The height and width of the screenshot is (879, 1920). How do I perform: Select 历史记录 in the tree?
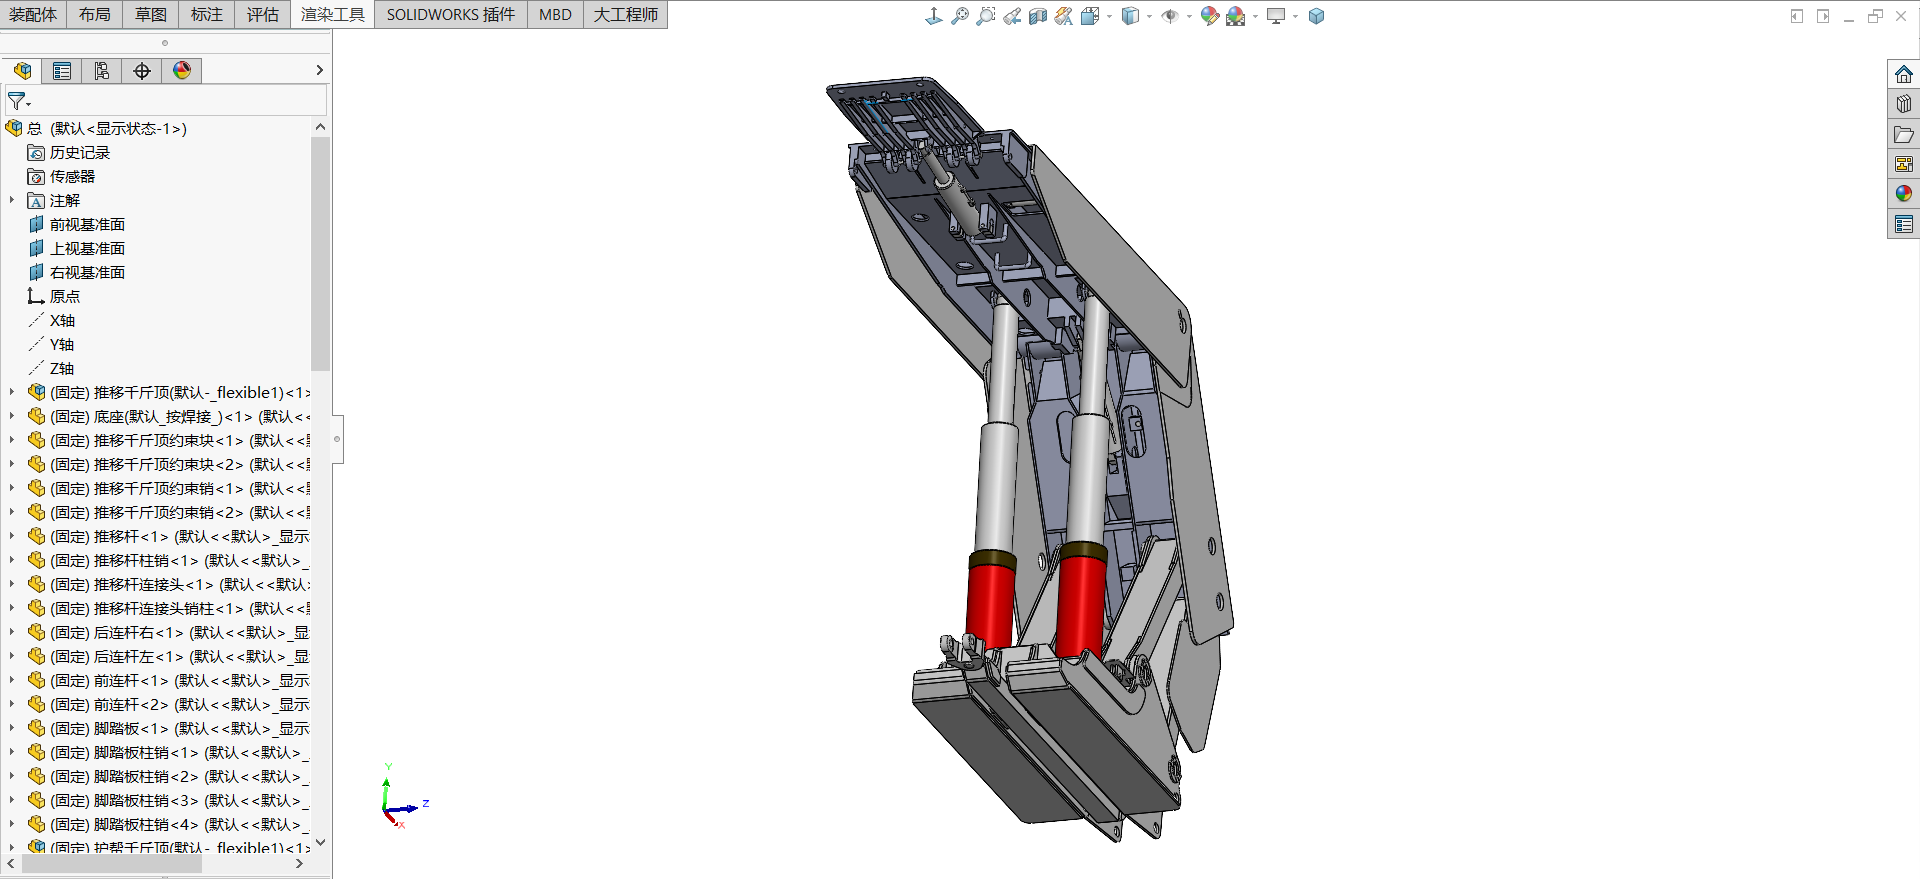(x=69, y=152)
